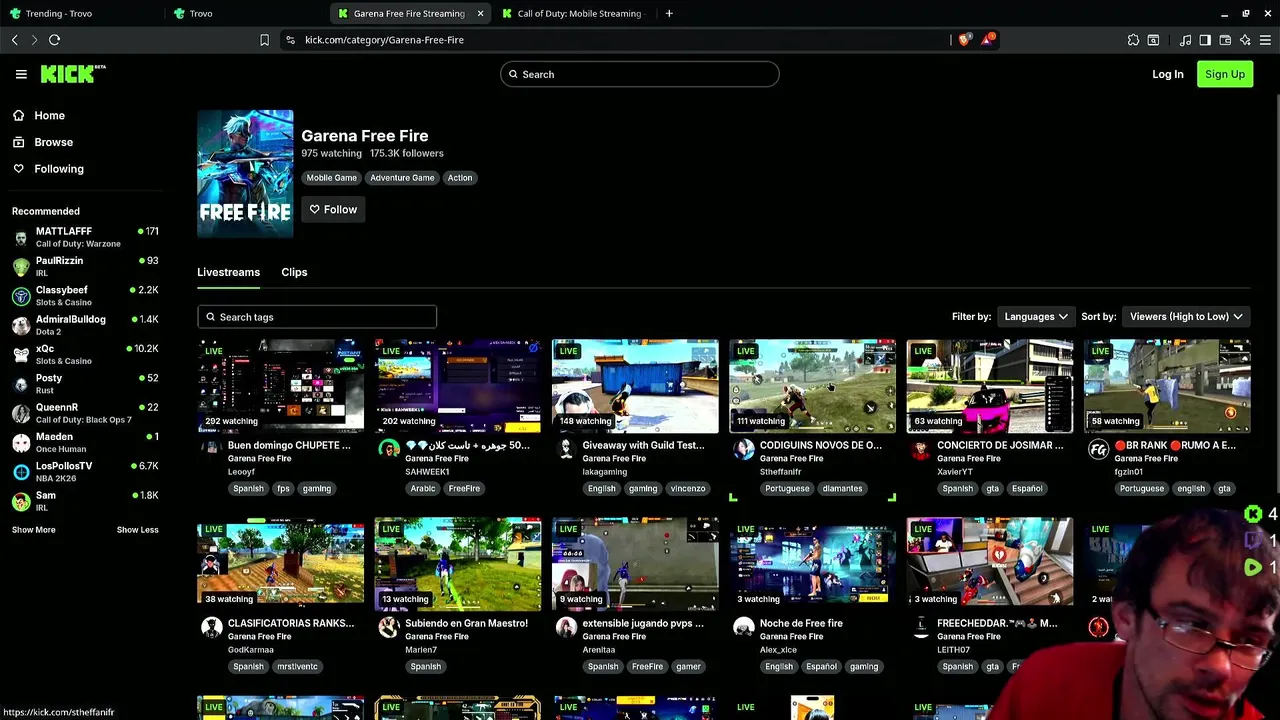Click the Mobile Game tag
This screenshot has width=1280, height=720.
coord(331,178)
